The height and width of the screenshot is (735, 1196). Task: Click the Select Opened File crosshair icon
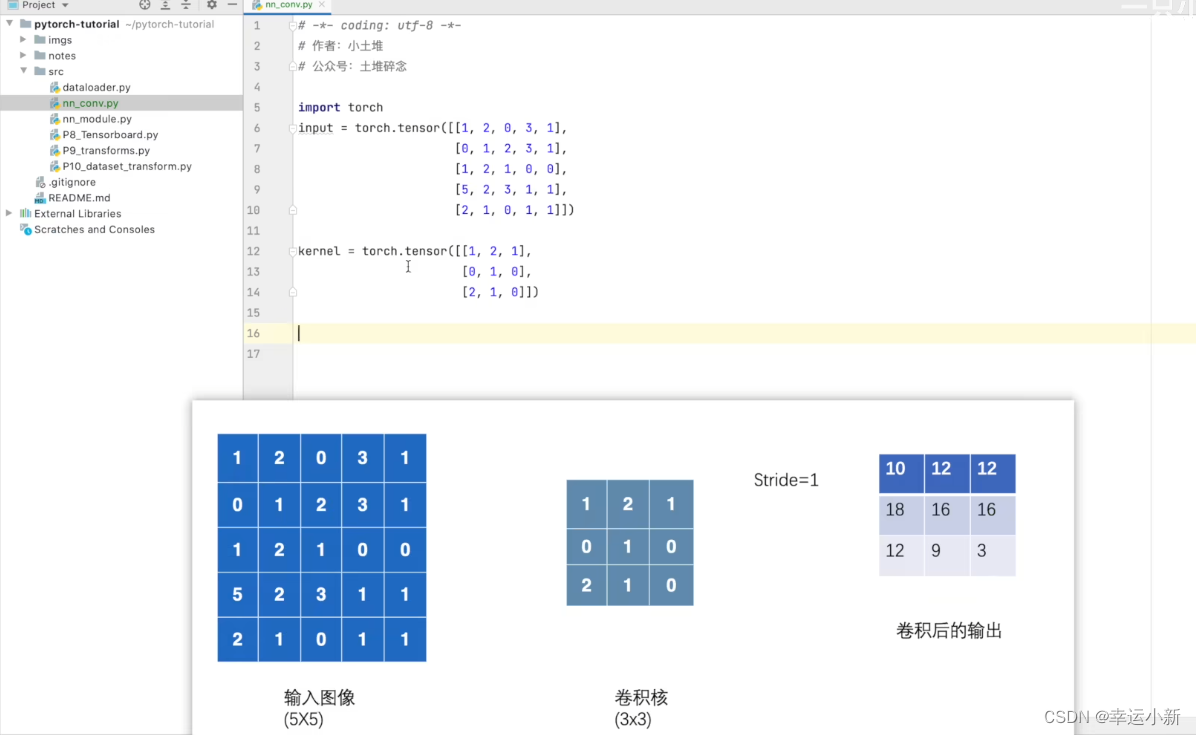tap(144, 5)
